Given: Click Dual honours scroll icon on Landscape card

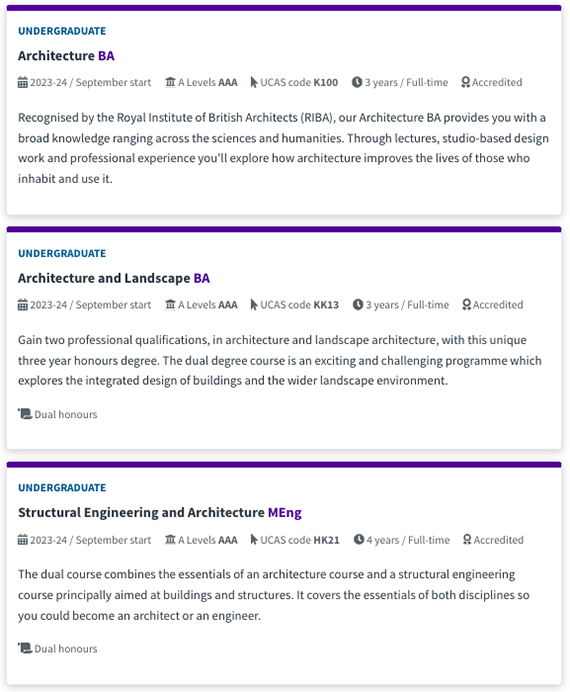Looking at the screenshot, I should click(x=25, y=414).
